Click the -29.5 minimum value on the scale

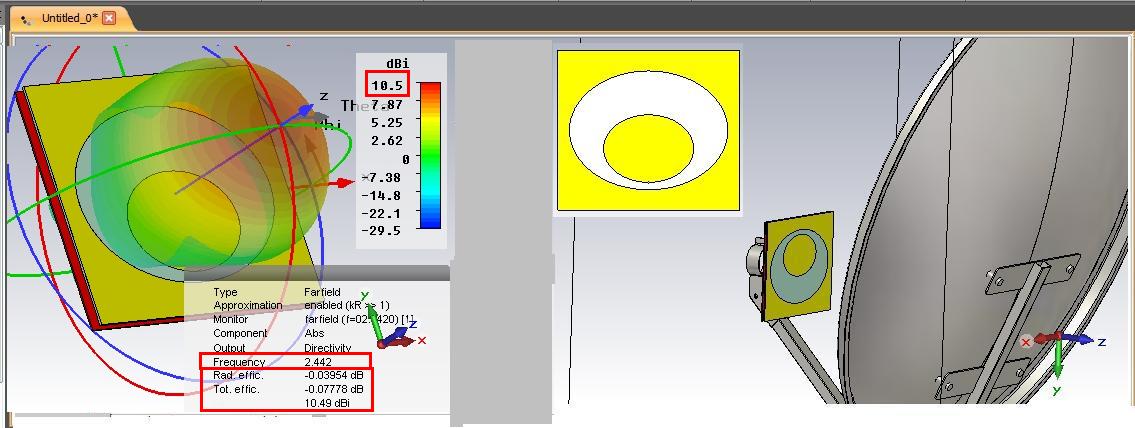385,231
